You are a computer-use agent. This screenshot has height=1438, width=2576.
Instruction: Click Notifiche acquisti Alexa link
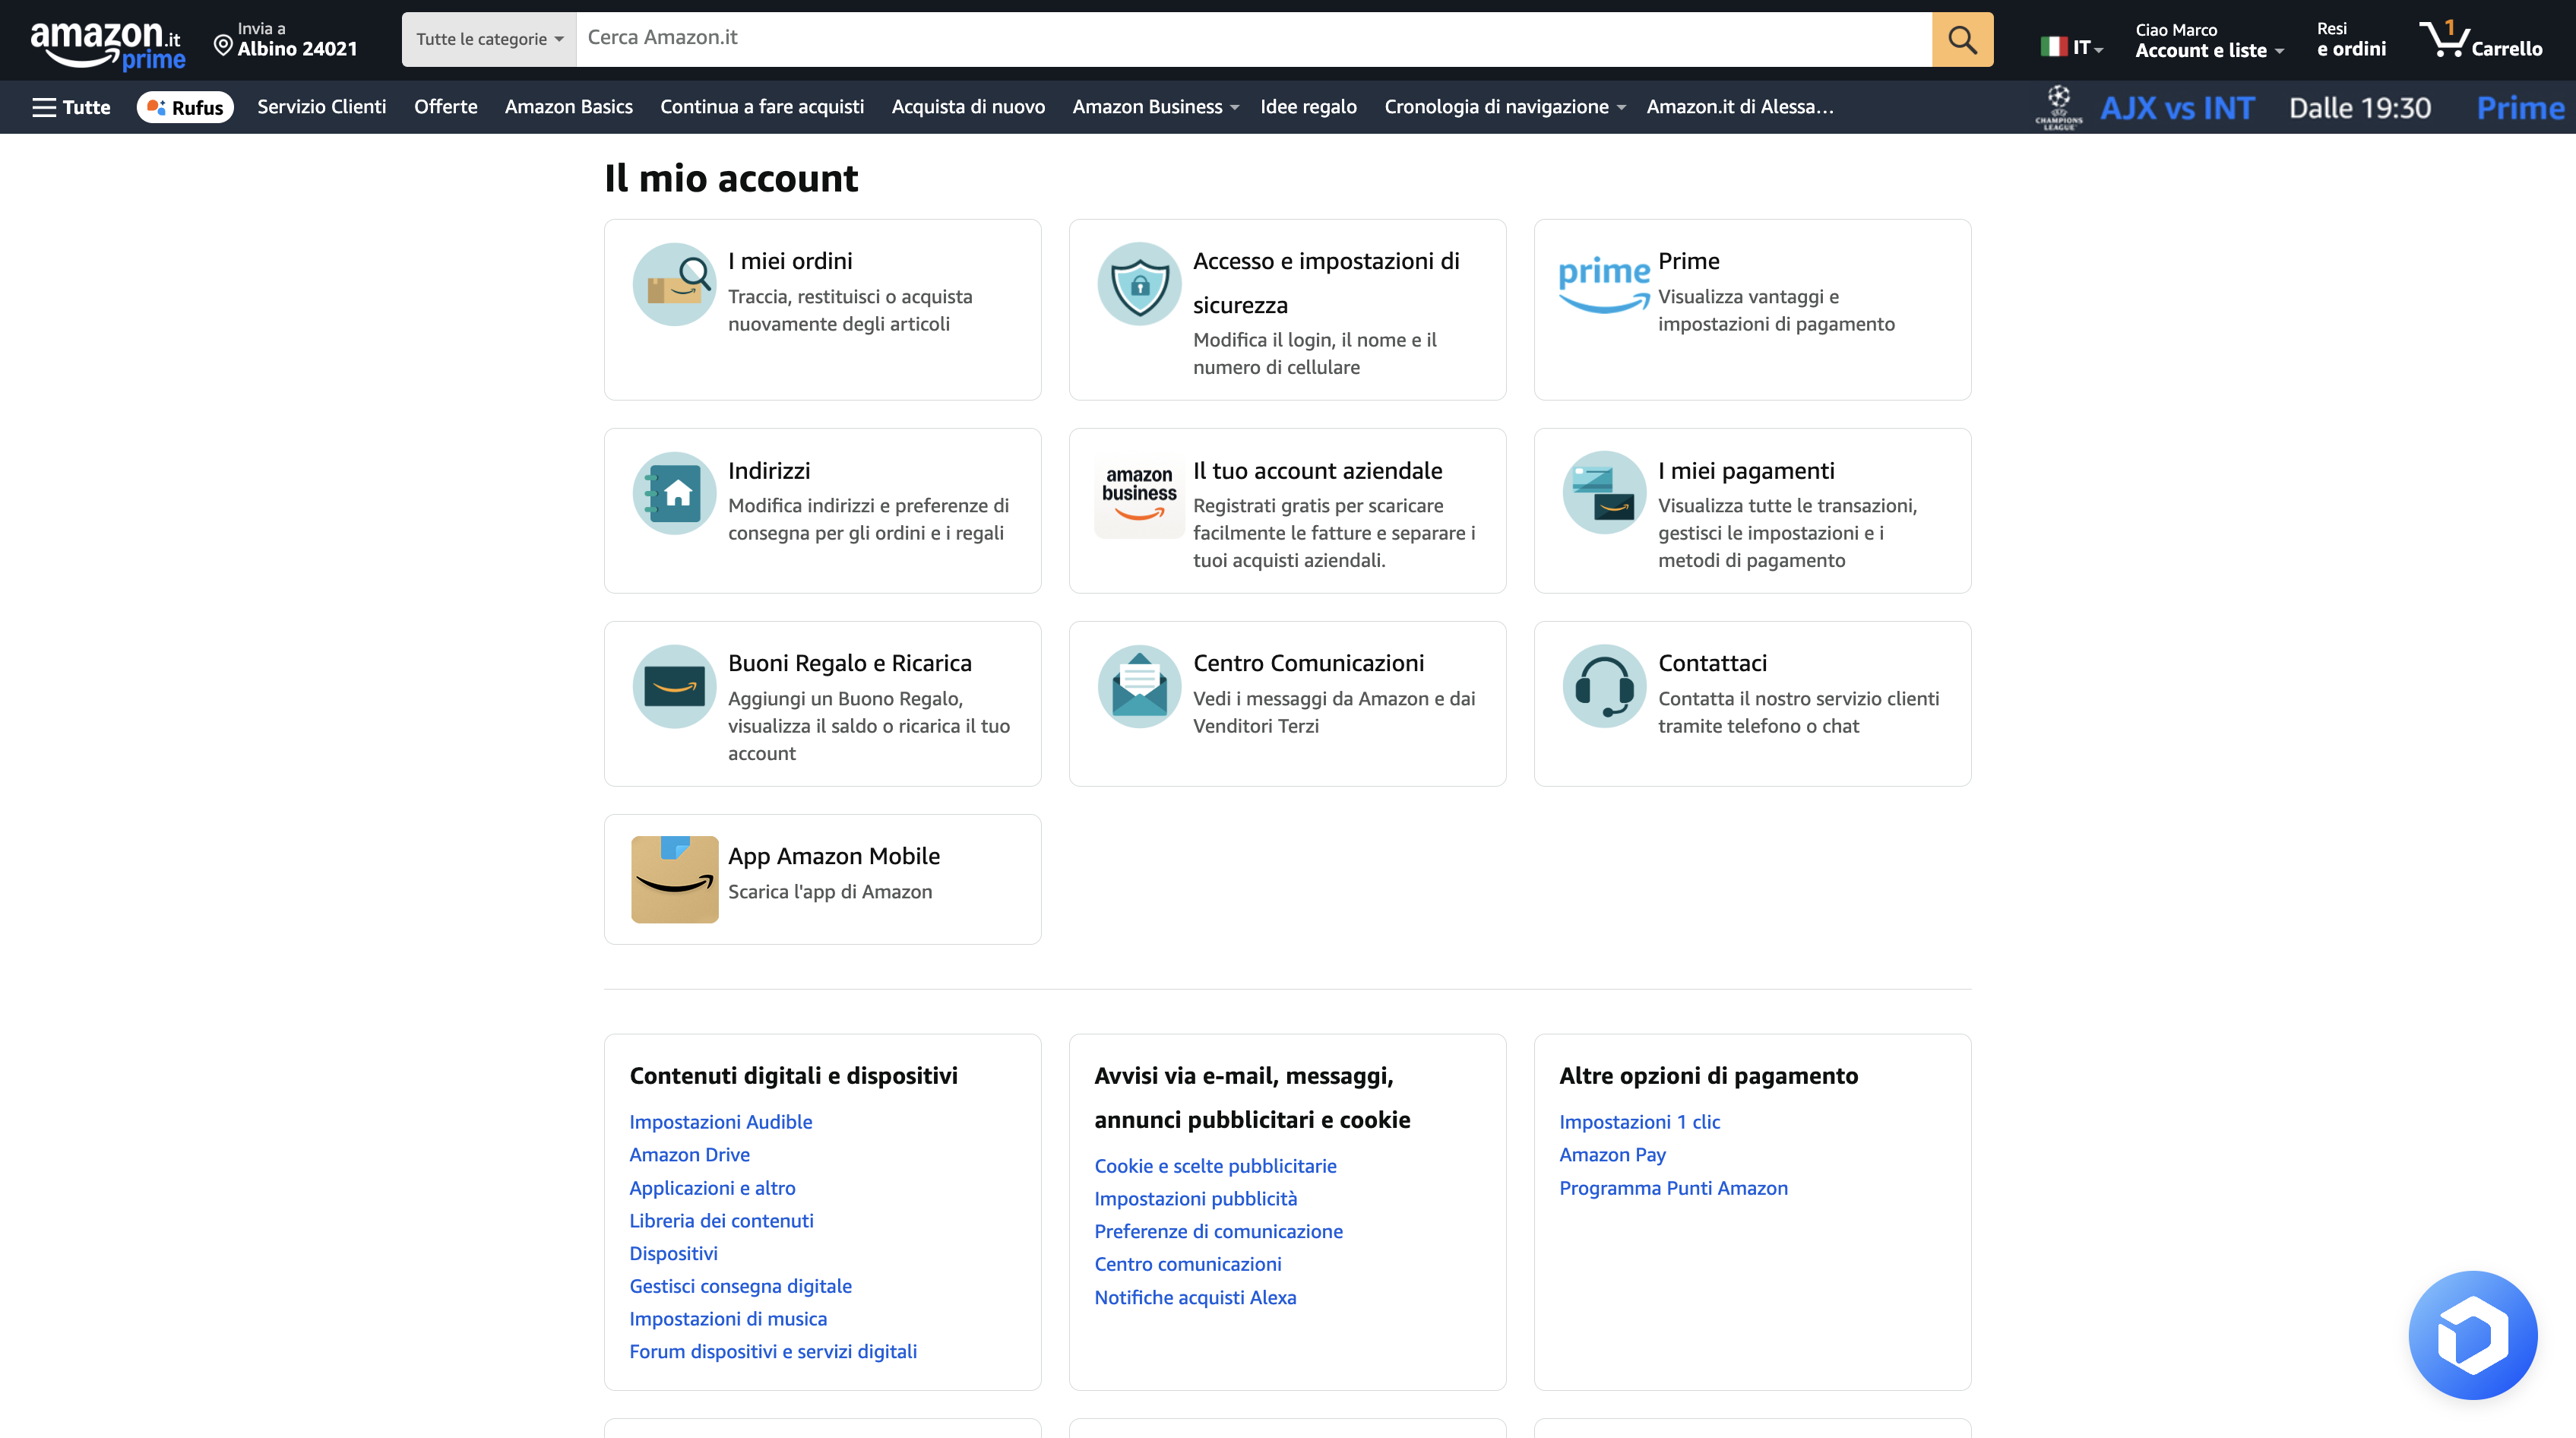coord(1195,1298)
